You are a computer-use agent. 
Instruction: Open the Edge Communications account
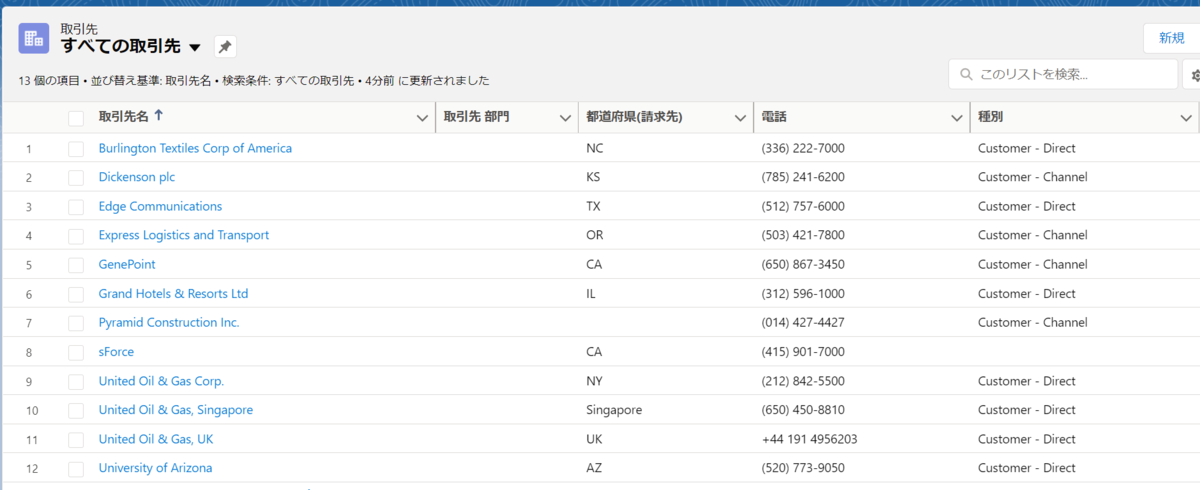pyautogui.click(x=160, y=206)
